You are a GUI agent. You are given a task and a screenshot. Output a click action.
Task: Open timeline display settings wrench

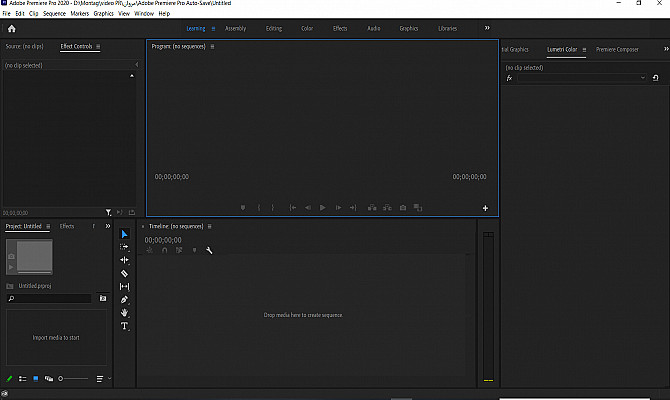click(x=209, y=250)
